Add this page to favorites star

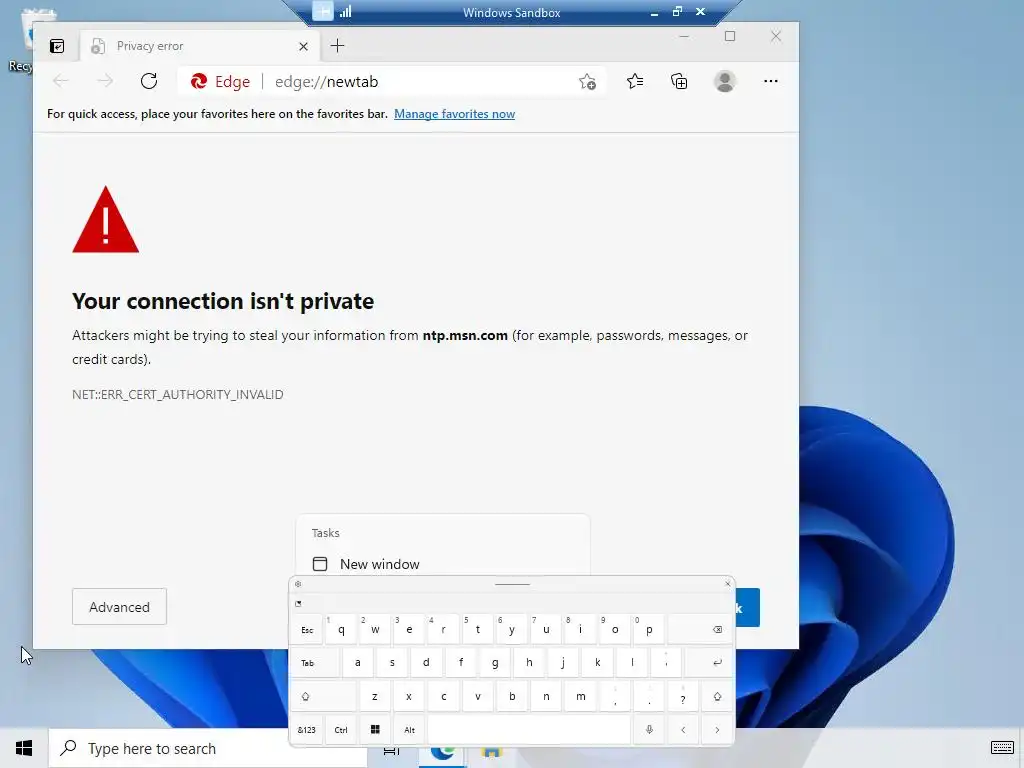tap(587, 82)
